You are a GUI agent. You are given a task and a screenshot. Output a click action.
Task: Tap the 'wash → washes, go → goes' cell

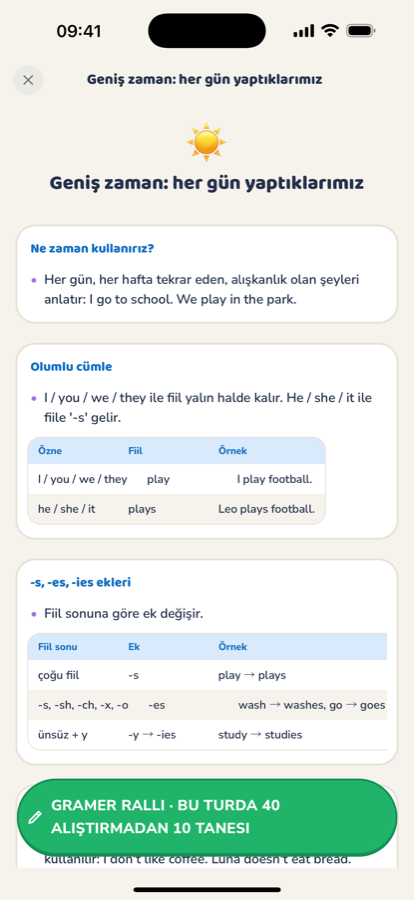click(x=312, y=705)
